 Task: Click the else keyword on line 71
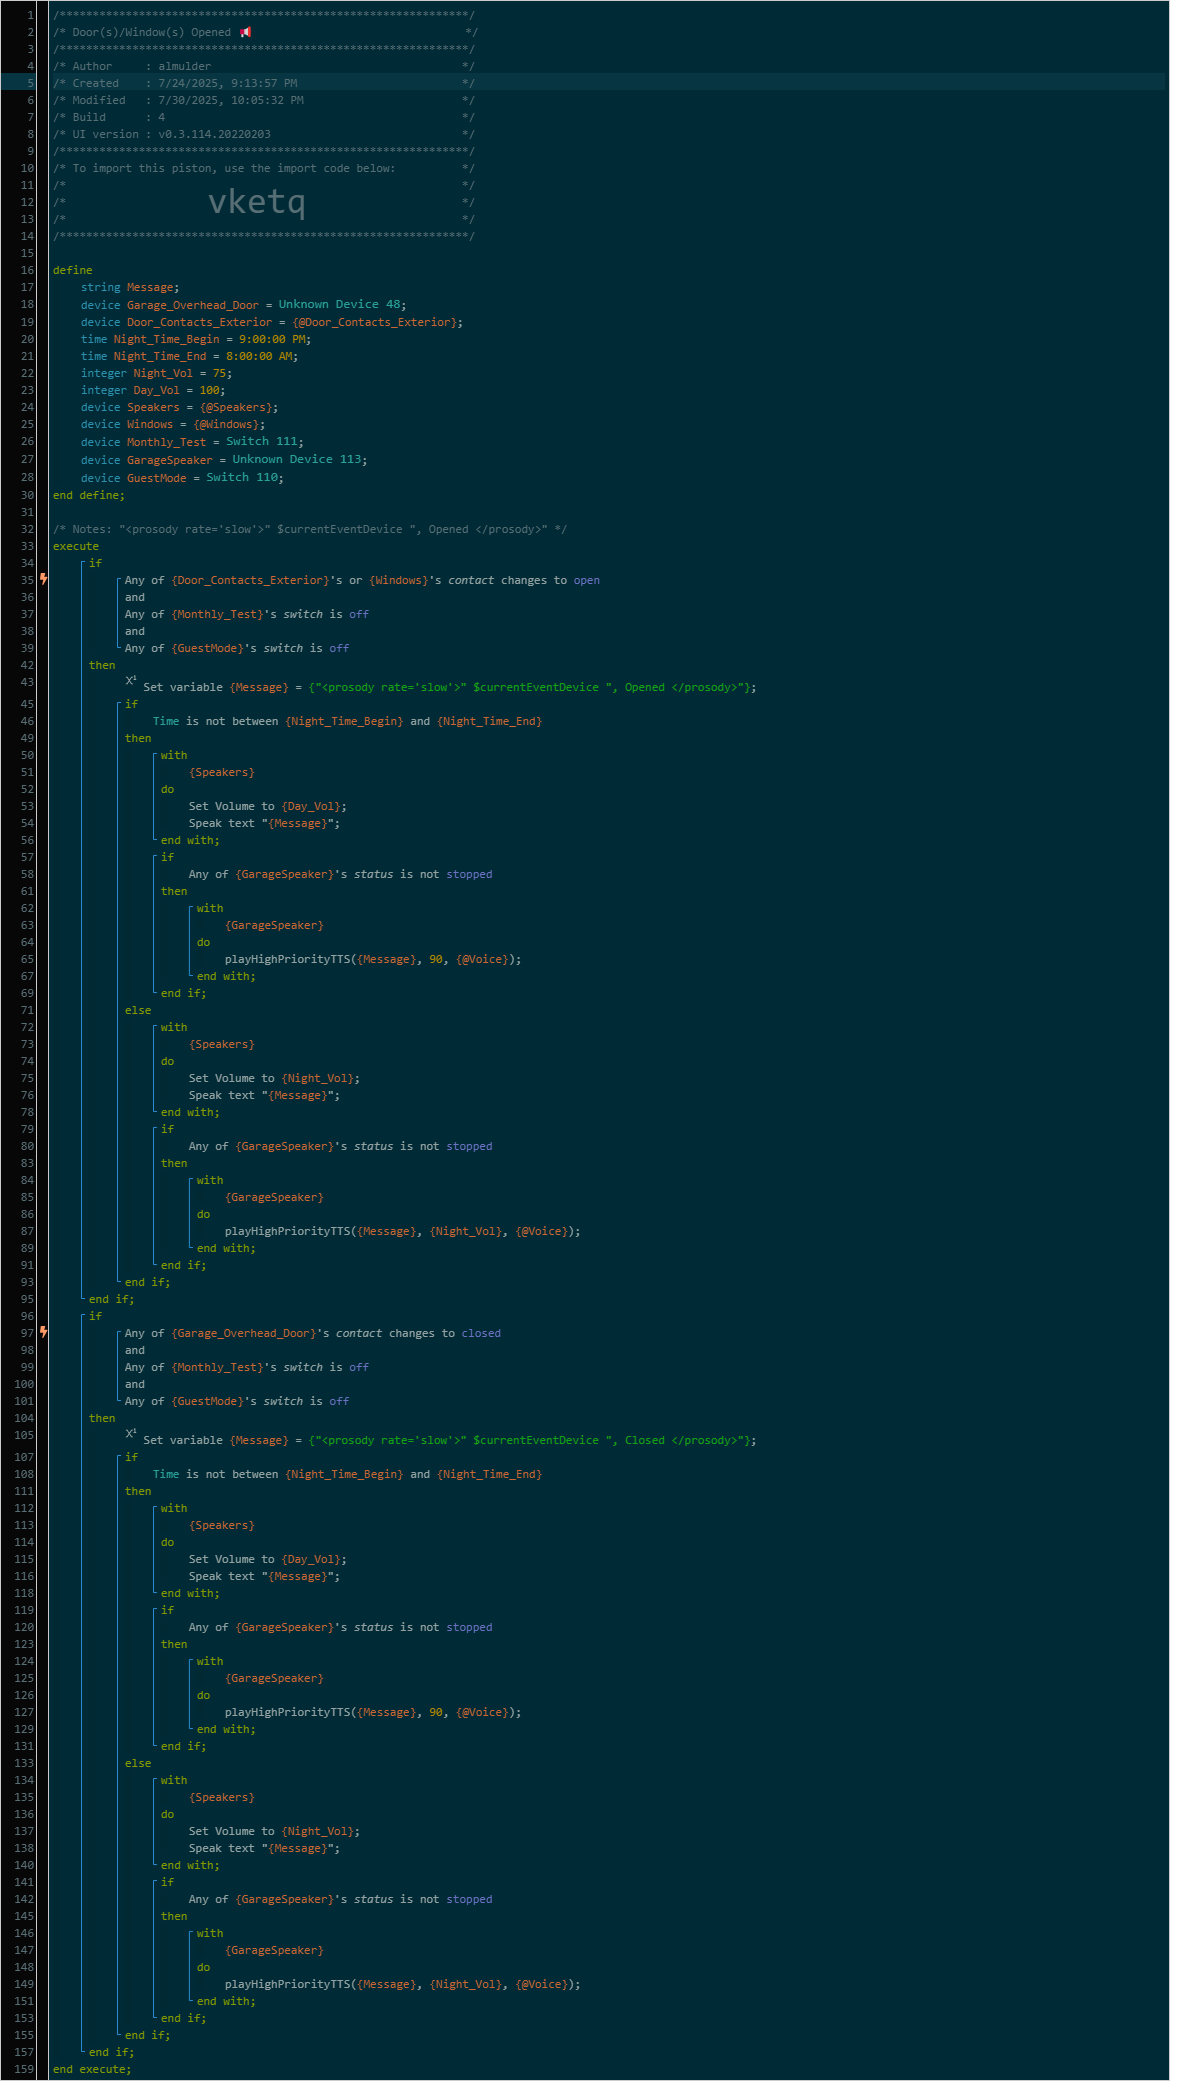[138, 1010]
